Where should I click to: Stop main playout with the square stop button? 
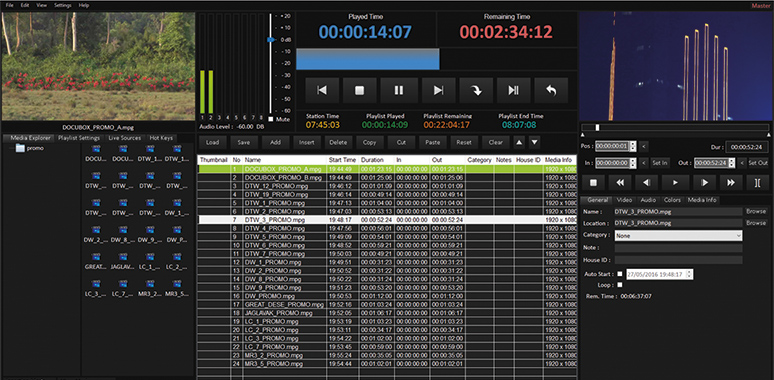point(360,90)
